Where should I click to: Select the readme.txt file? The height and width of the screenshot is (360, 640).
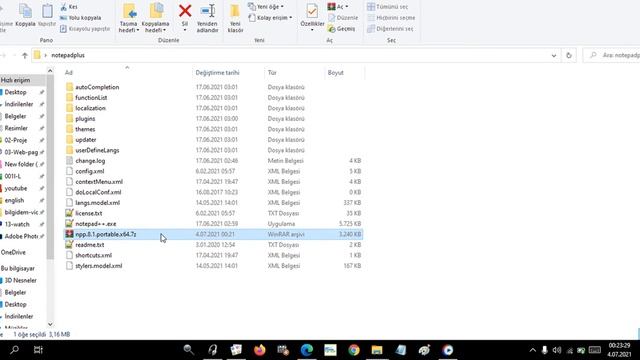tap(89, 245)
